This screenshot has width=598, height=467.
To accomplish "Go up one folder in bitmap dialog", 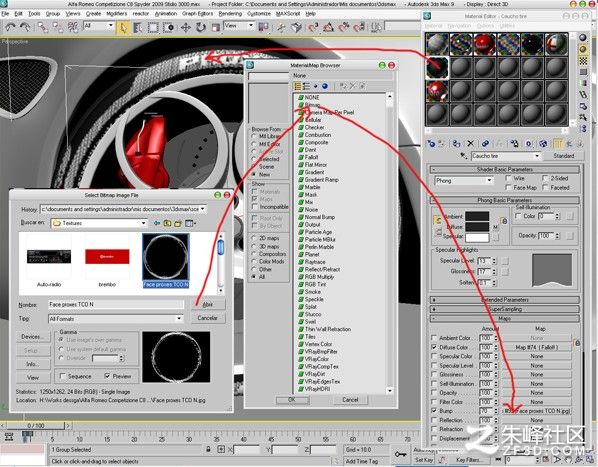I will tap(167, 223).
